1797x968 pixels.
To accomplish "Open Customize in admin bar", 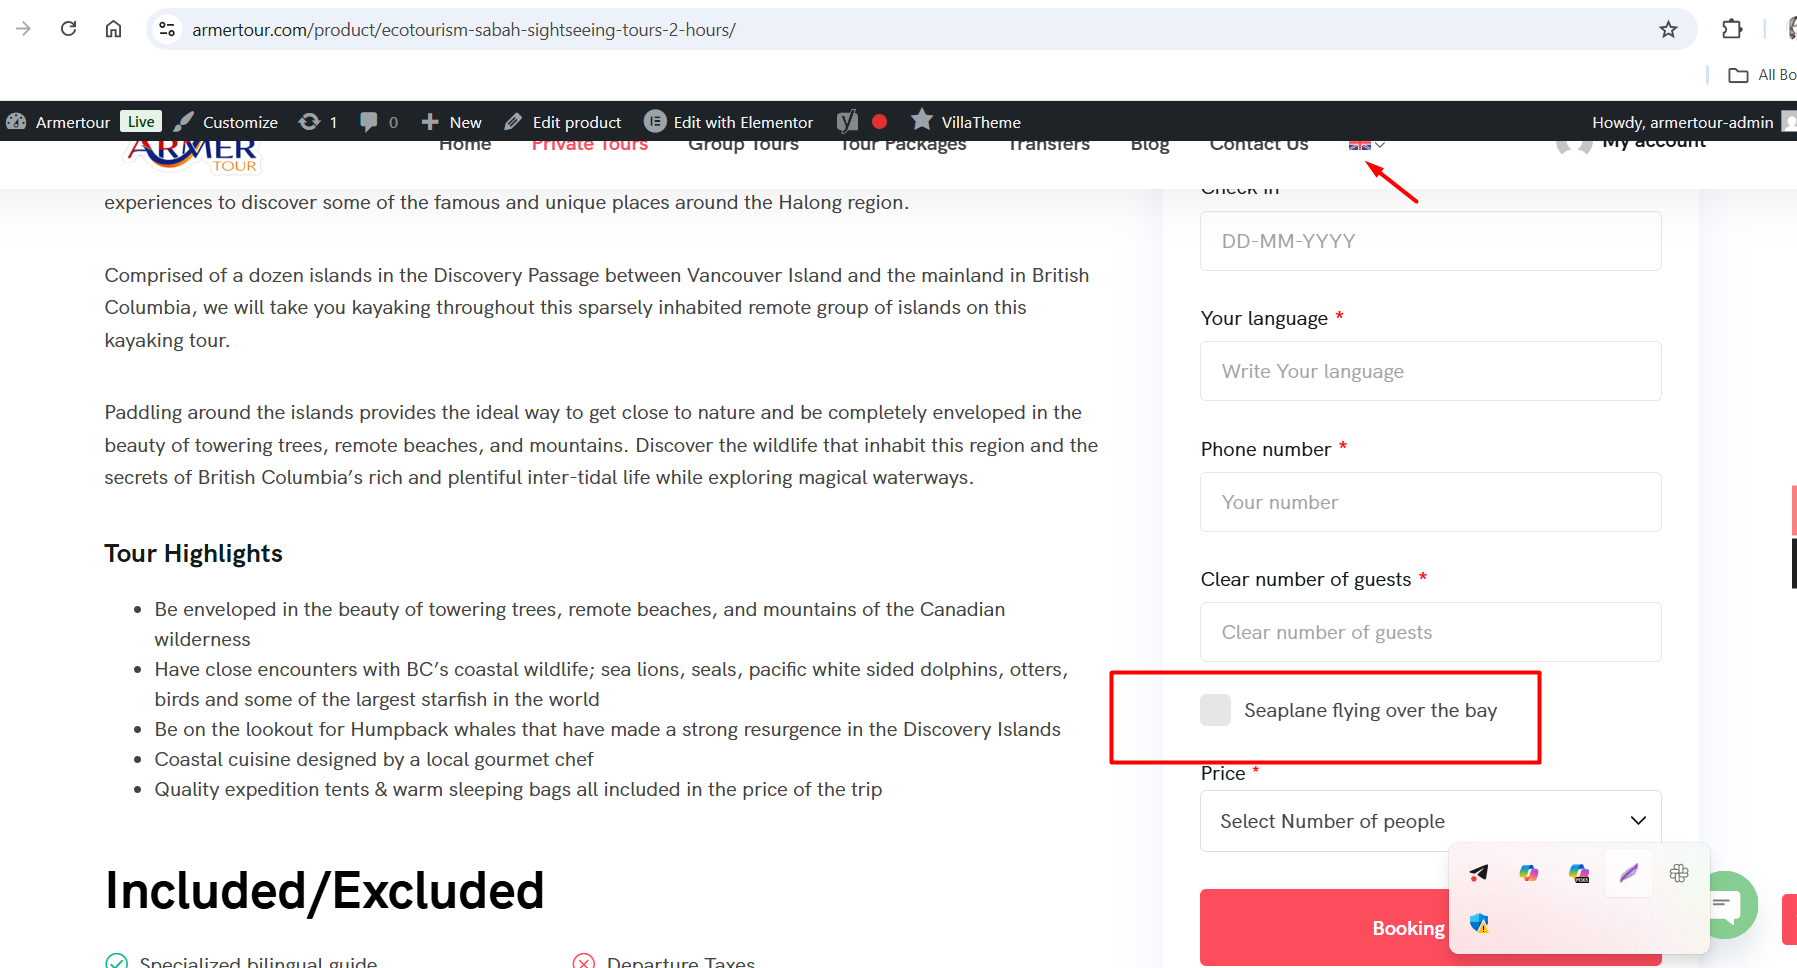I will tap(226, 122).
